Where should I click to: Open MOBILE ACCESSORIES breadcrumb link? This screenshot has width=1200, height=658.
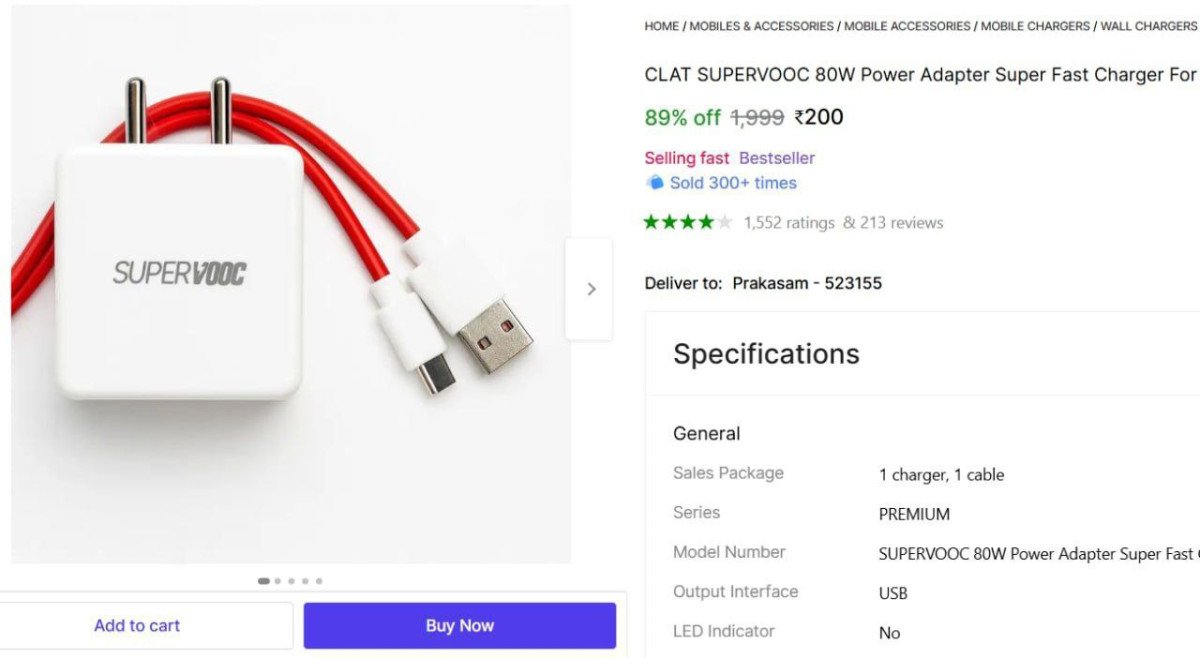[x=907, y=26]
